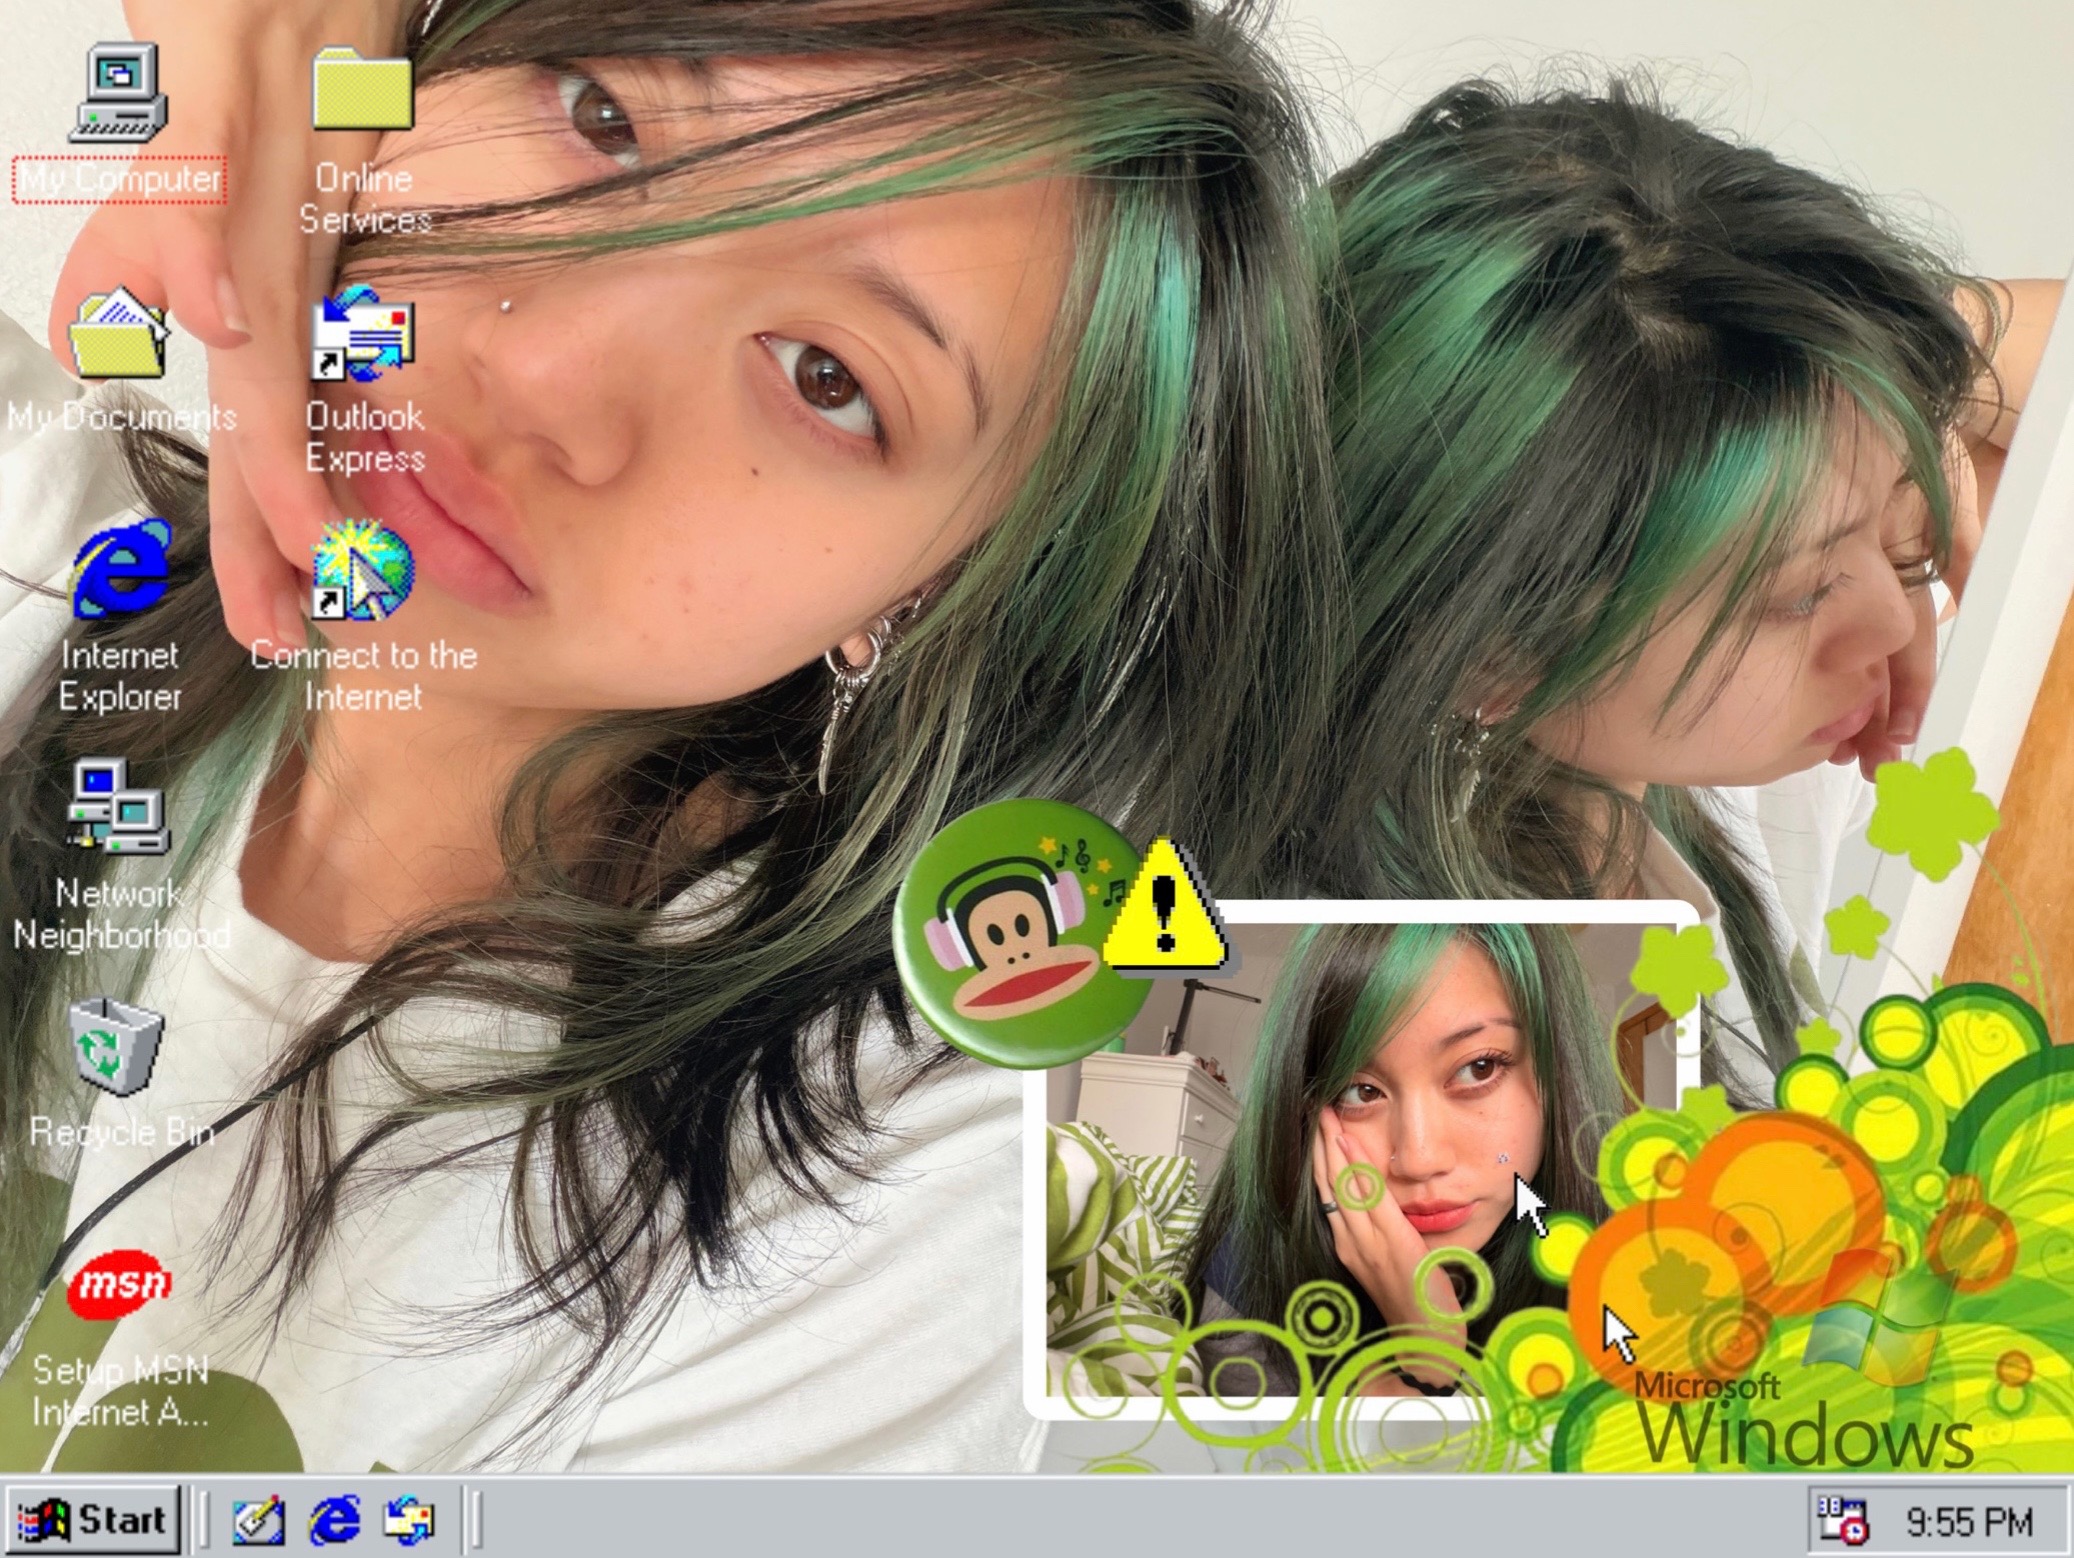Click the Start button
The width and height of the screenshot is (2074, 1558).
pyautogui.click(x=93, y=1519)
